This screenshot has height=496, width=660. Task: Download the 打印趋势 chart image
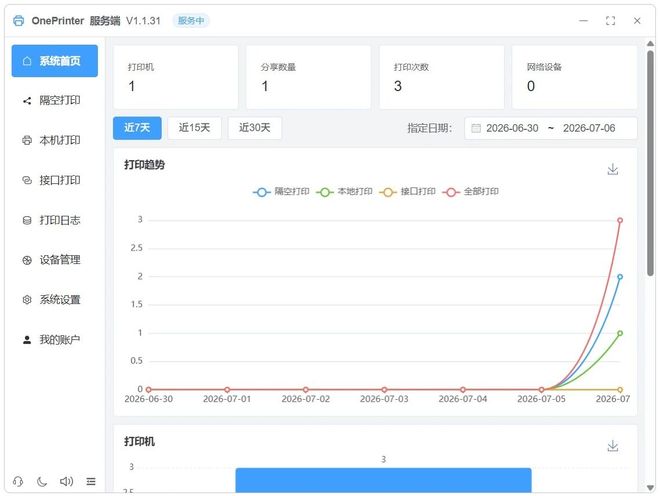pyautogui.click(x=613, y=169)
